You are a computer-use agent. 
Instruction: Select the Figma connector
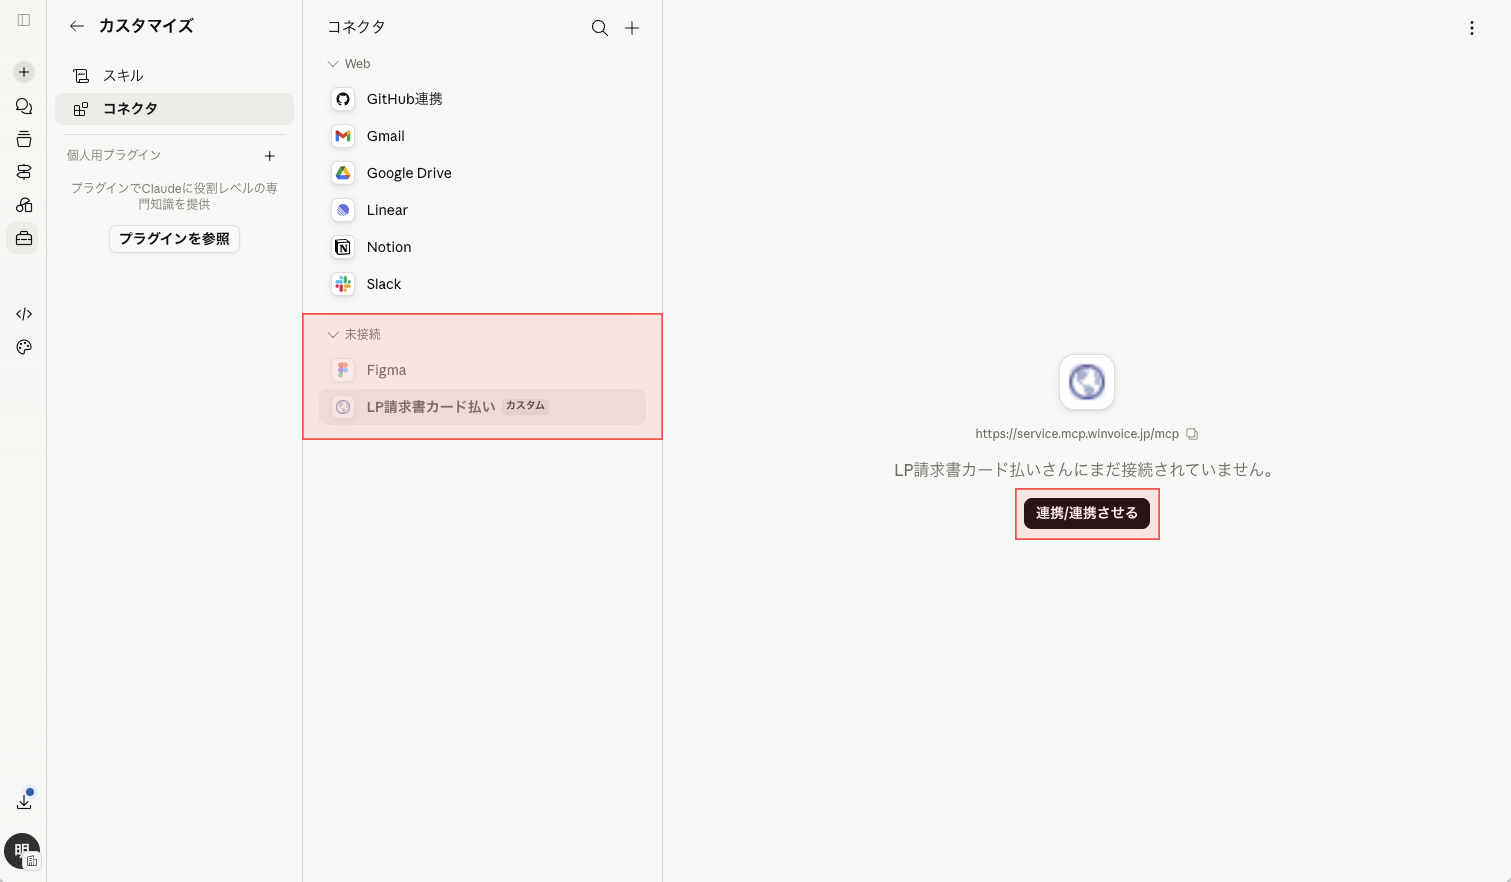coord(482,370)
